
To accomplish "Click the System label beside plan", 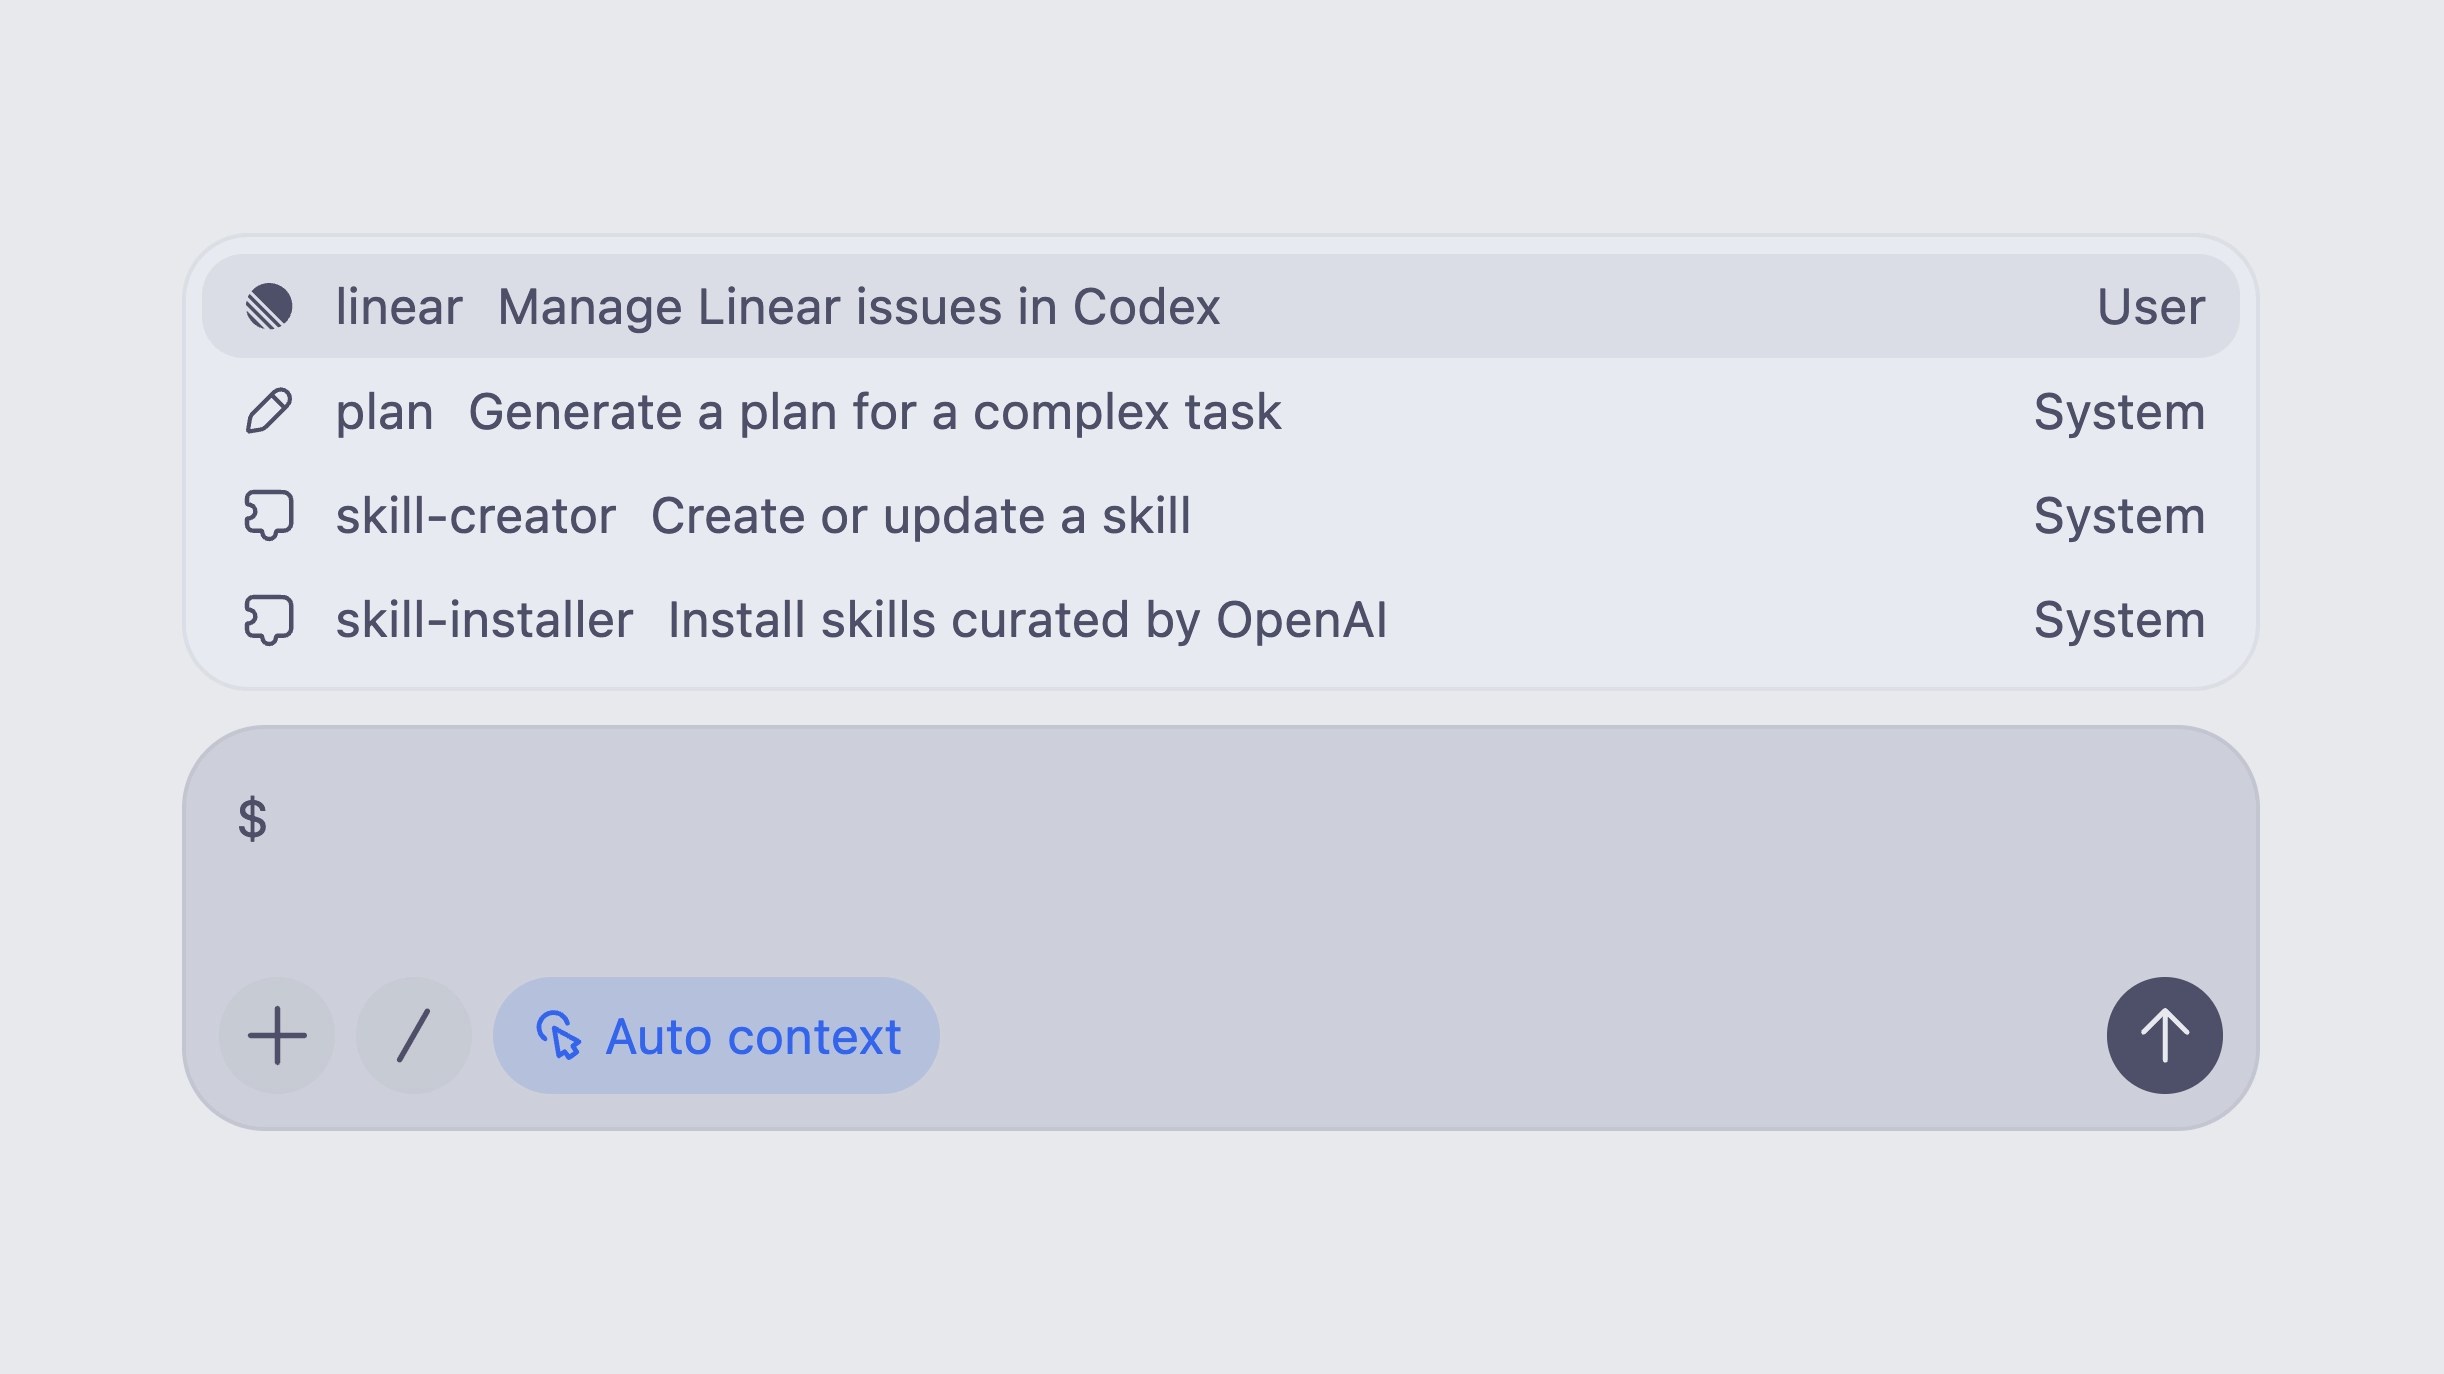I will click(x=2119, y=411).
